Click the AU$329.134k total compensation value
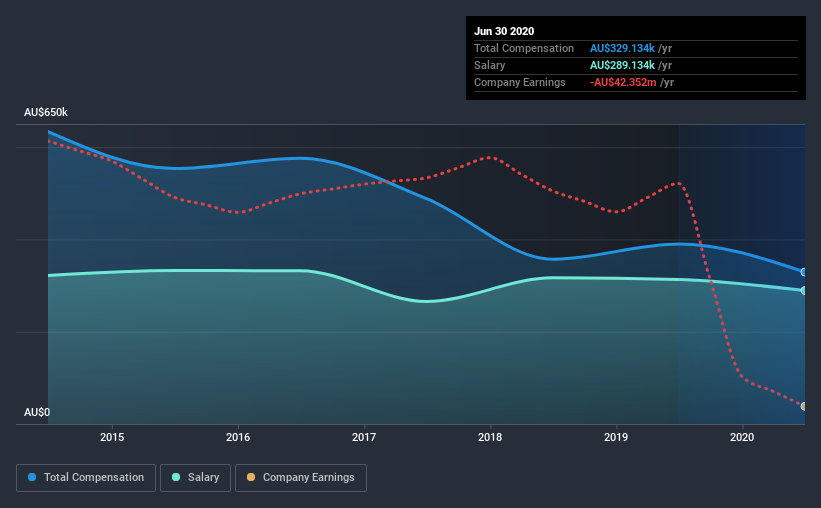 (622, 48)
